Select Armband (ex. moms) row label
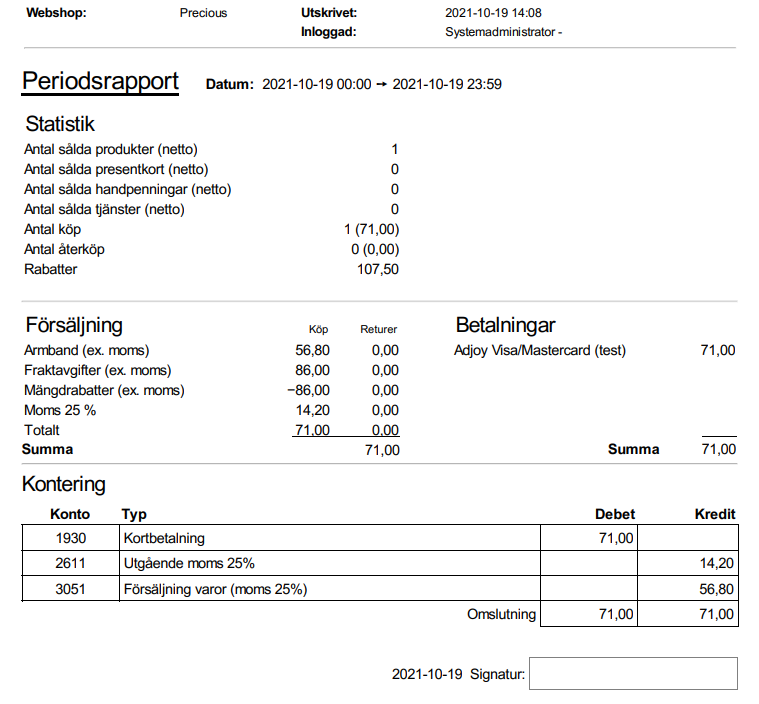This screenshot has height=704, width=759. click(87, 351)
